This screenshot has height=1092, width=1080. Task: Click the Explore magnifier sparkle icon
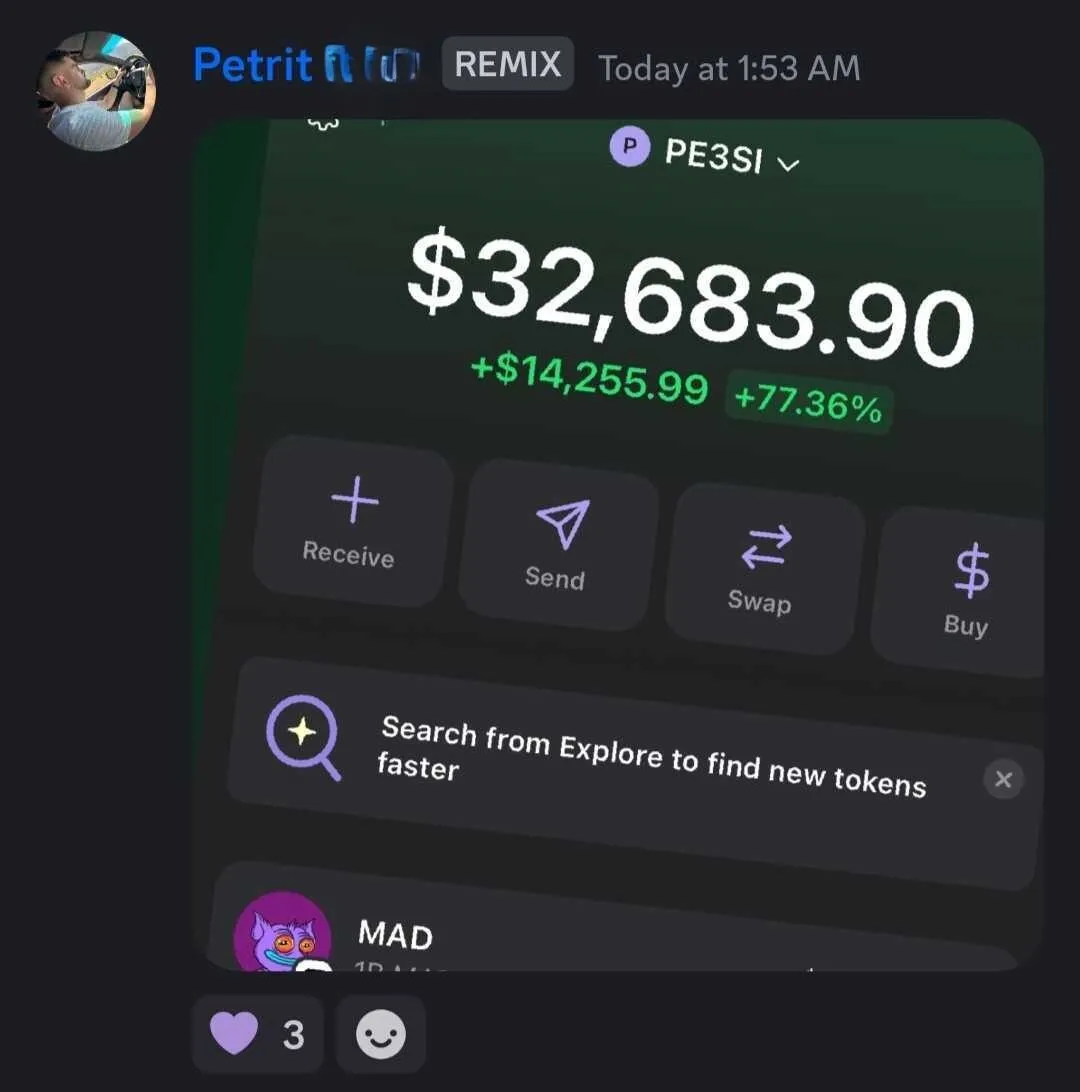pyautogui.click(x=304, y=737)
